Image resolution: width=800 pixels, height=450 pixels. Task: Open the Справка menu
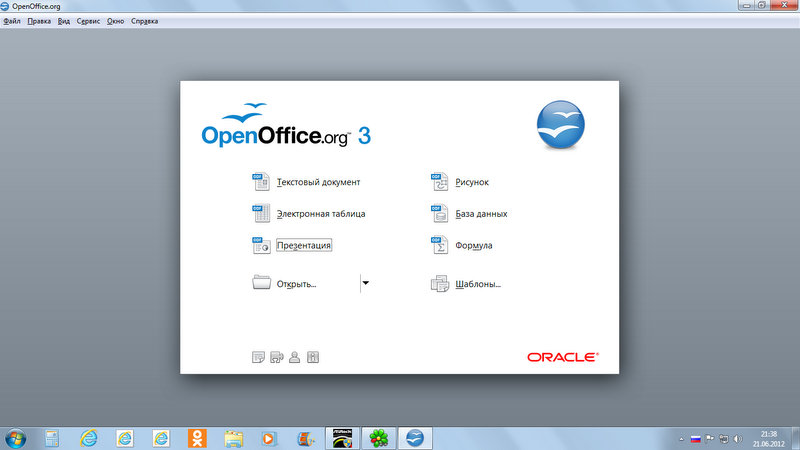(x=144, y=21)
